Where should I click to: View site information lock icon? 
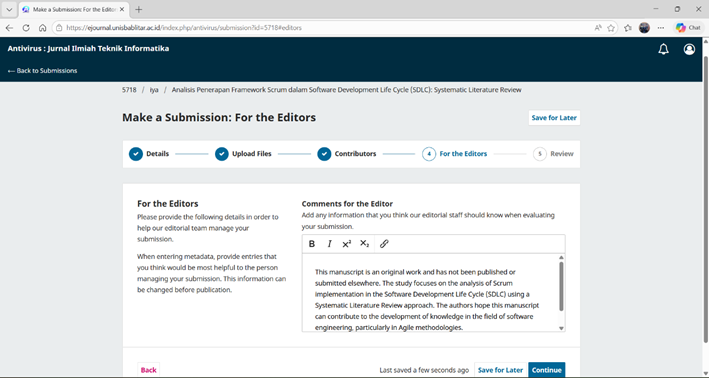[59, 28]
